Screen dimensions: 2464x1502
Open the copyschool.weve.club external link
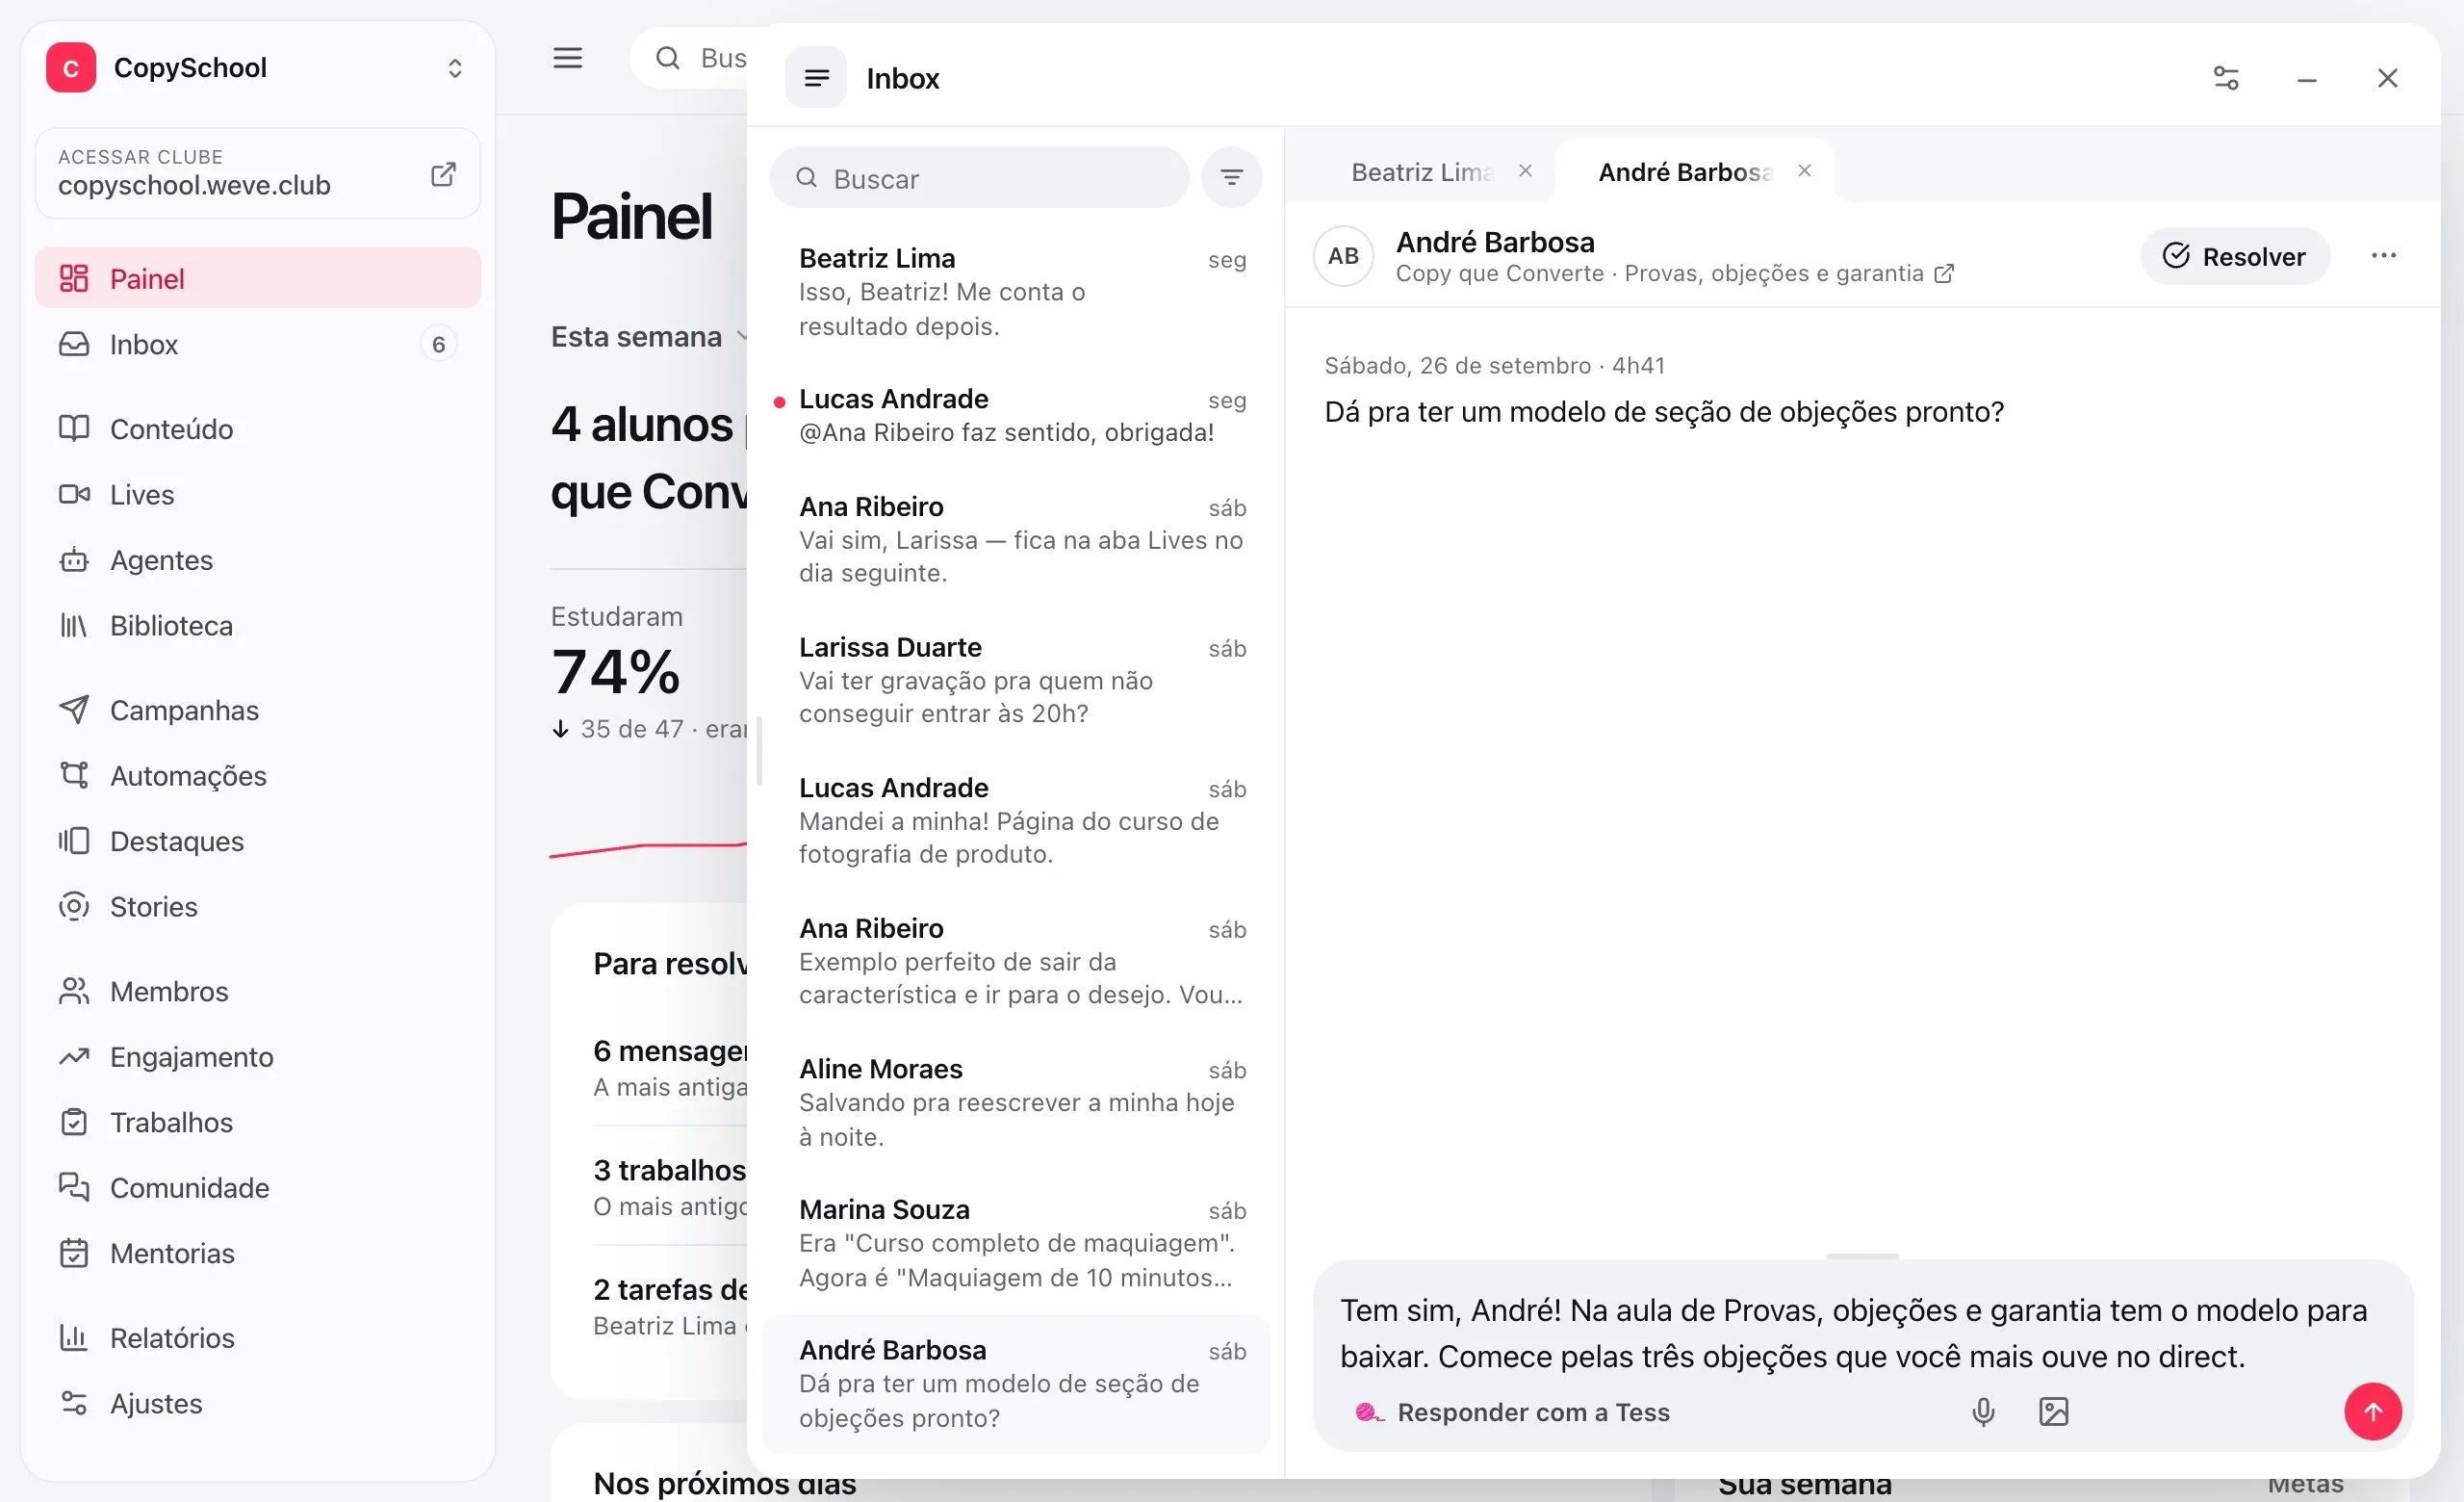tap(257, 173)
